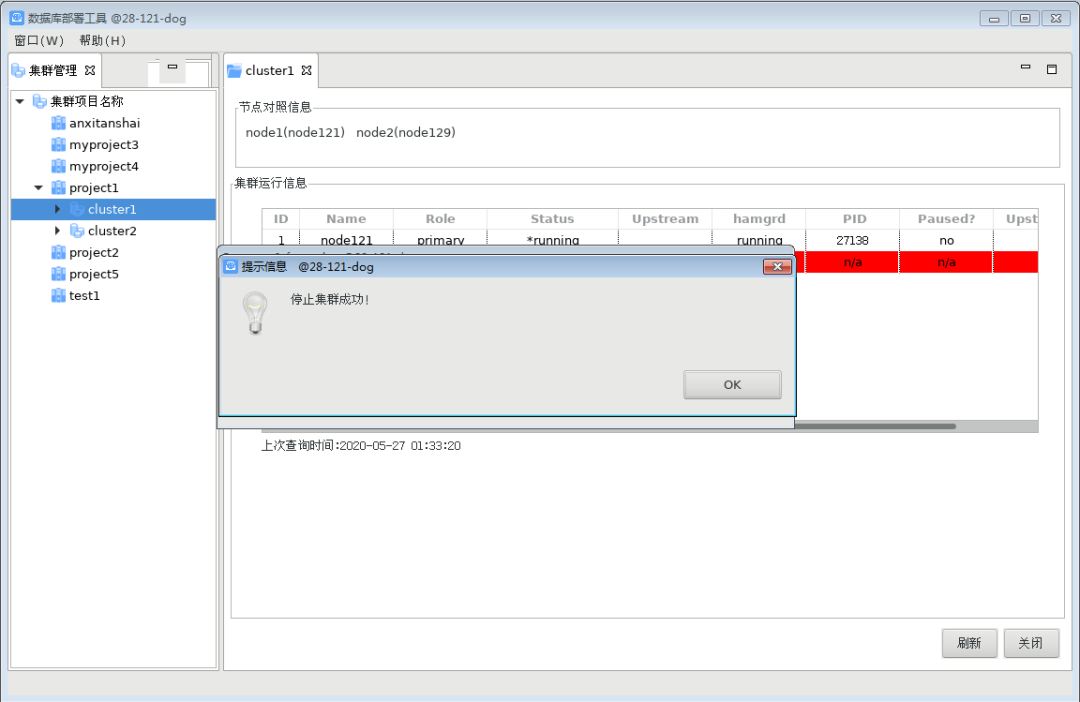
Task: Click the 数据库部署工具 window title icon
Action: (x=17, y=18)
